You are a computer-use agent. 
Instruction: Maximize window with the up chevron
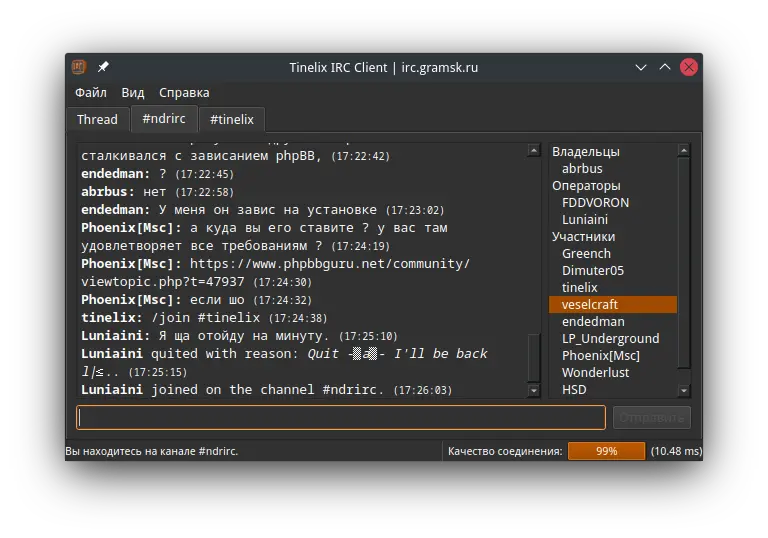(665, 67)
